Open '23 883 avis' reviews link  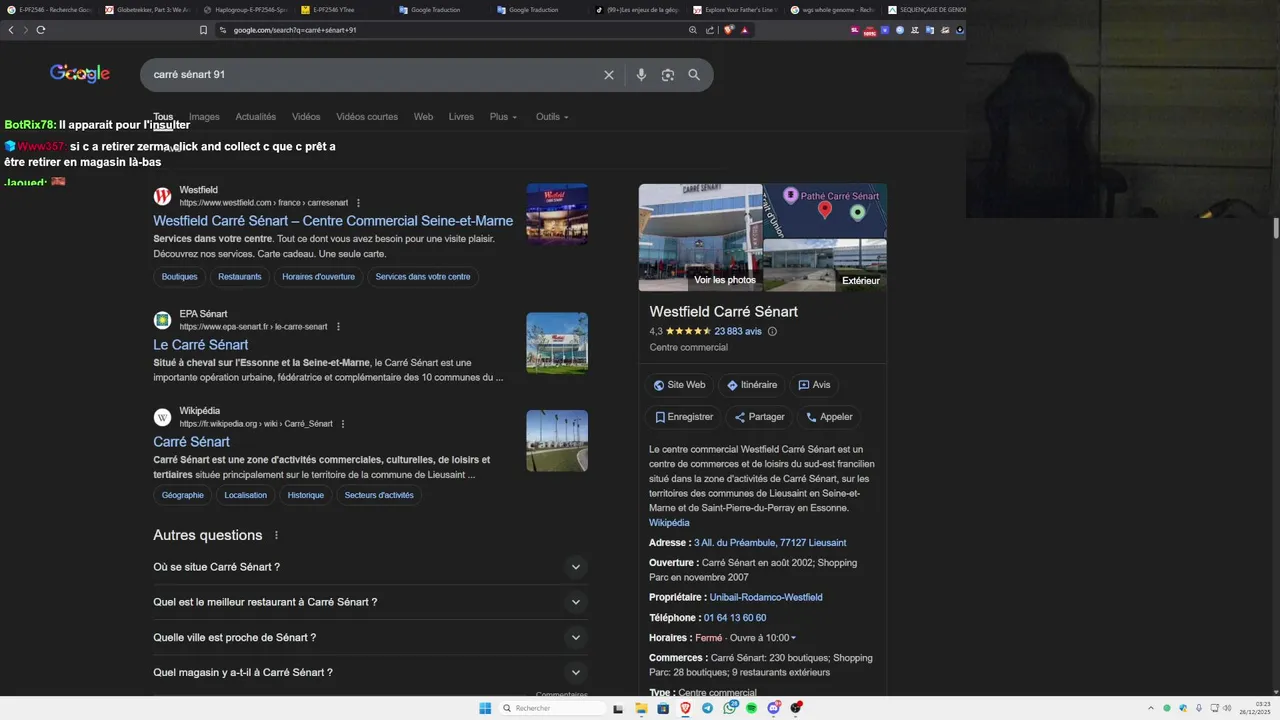[x=738, y=331]
